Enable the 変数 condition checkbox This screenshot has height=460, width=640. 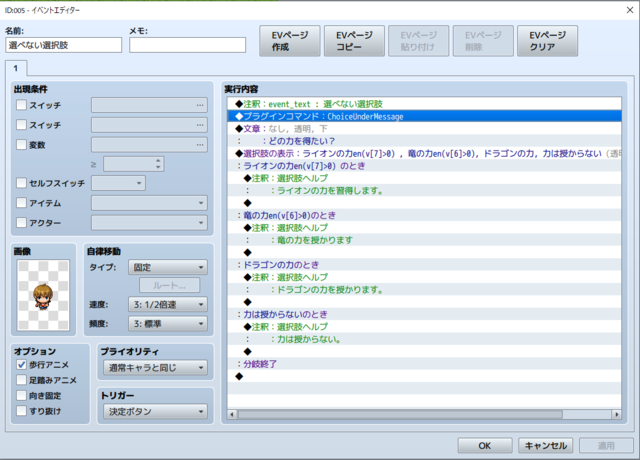21,144
